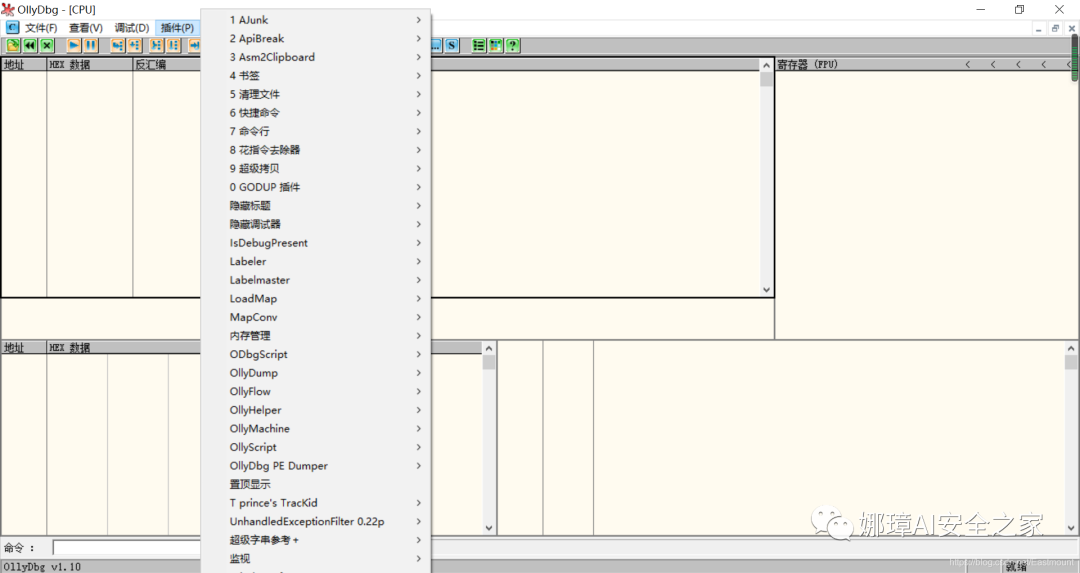The height and width of the screenshot is (573, 1080).
Task: Expand the Labeler submenu arrow
Action: (419, 261)
